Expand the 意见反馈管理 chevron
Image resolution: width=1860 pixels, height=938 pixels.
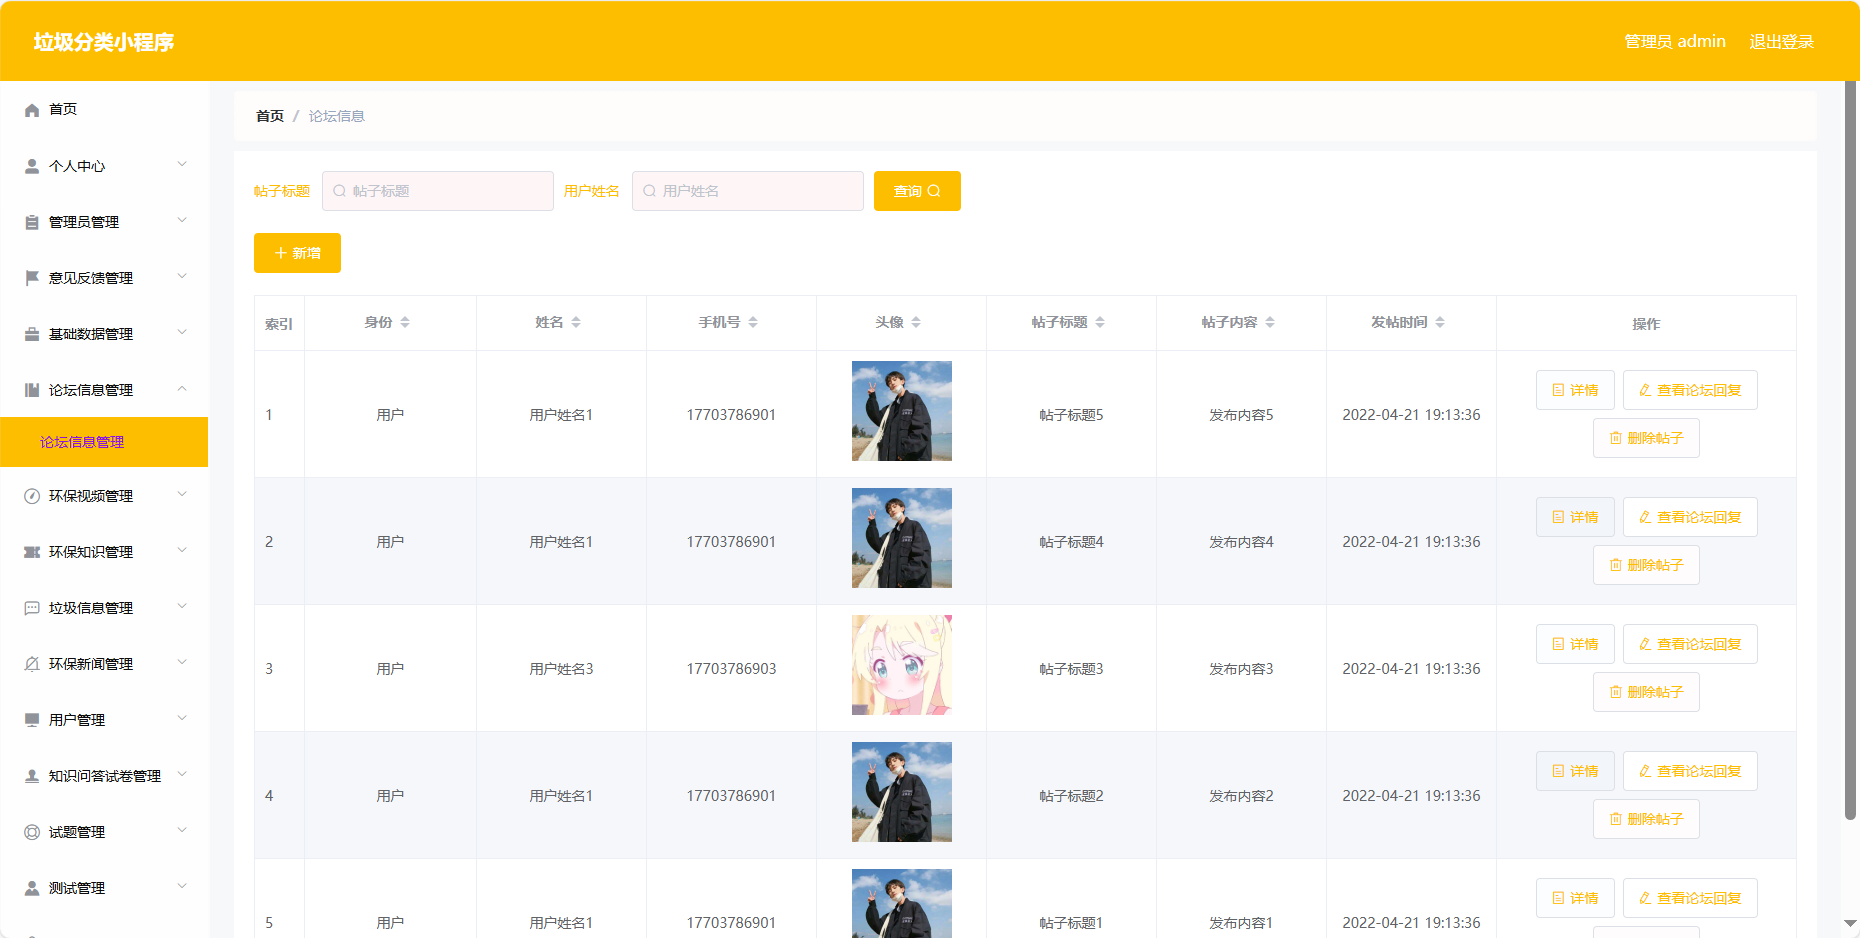(x=182, y=276)
